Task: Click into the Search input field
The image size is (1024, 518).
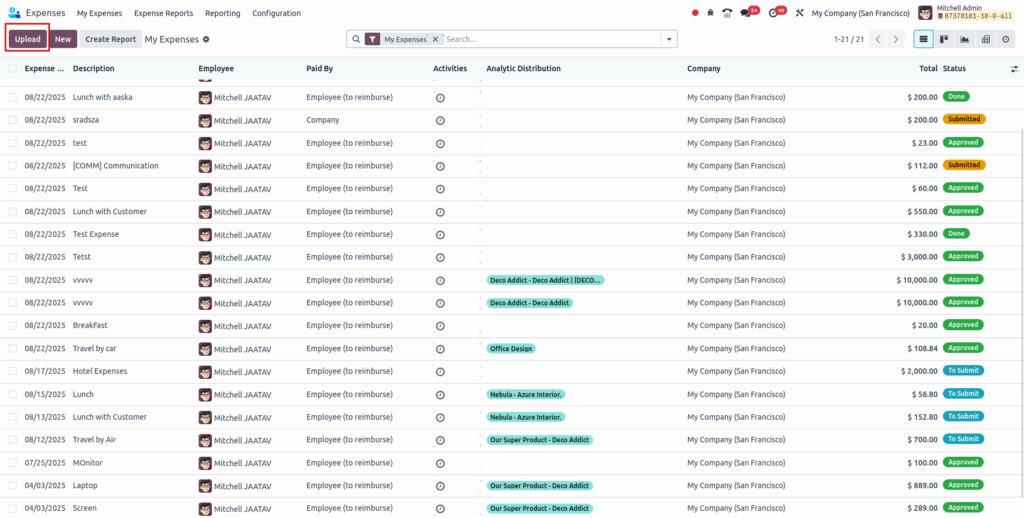Action: point(550,39)
